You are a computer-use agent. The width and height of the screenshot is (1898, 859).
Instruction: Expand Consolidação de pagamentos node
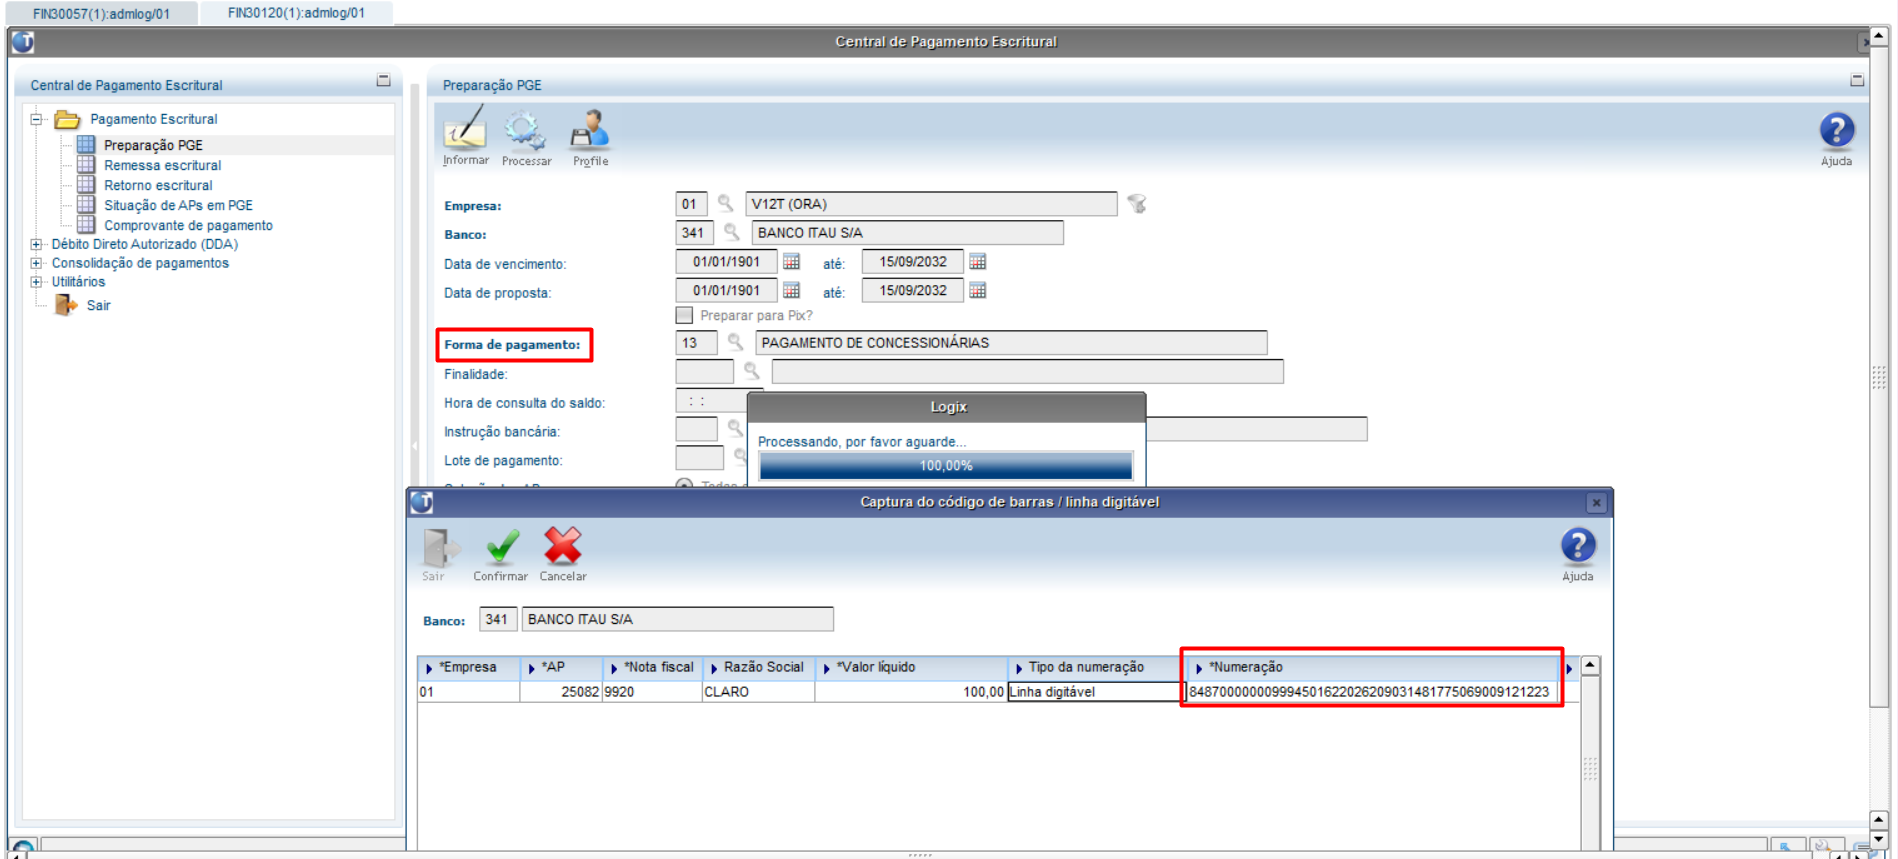[37, 263]
